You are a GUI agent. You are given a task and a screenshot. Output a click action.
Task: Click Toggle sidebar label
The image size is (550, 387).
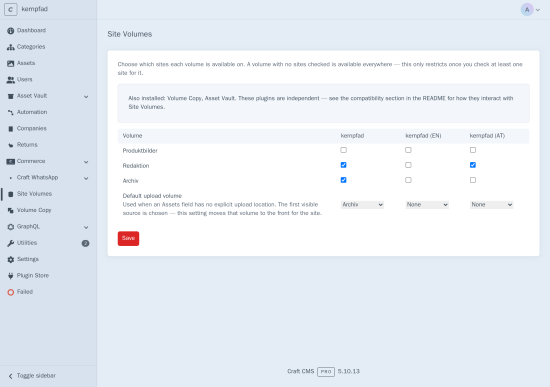coord(36,376)
